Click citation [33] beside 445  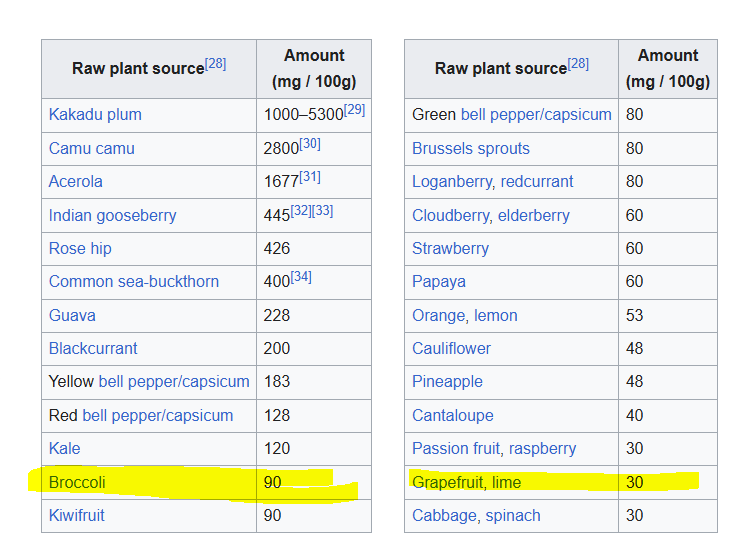(323, 210)
